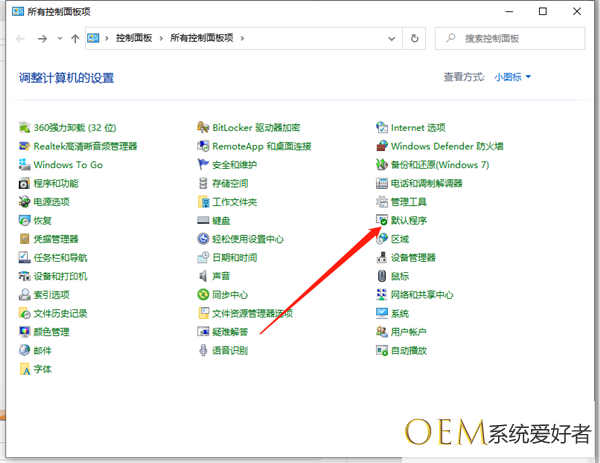Open the 网络和共享中心 icon
Image resolution: width=600 pixels, height=463 pixels.
(382, 294)
